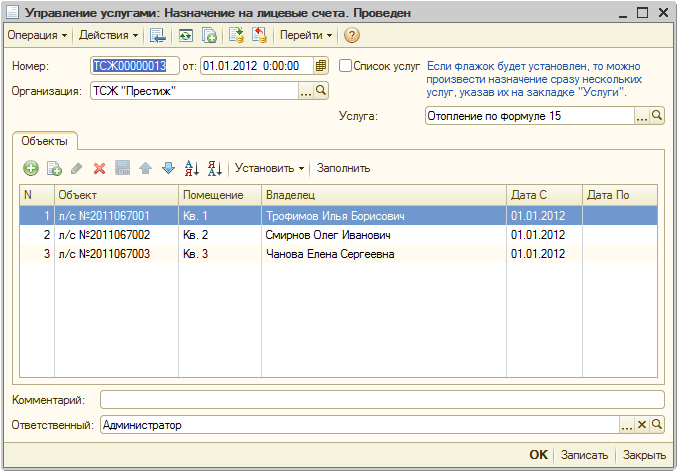Open the magnifier for Ответственный field
Image resolution: width=677 pixels, height=471 pixels.
pos(657,425)
